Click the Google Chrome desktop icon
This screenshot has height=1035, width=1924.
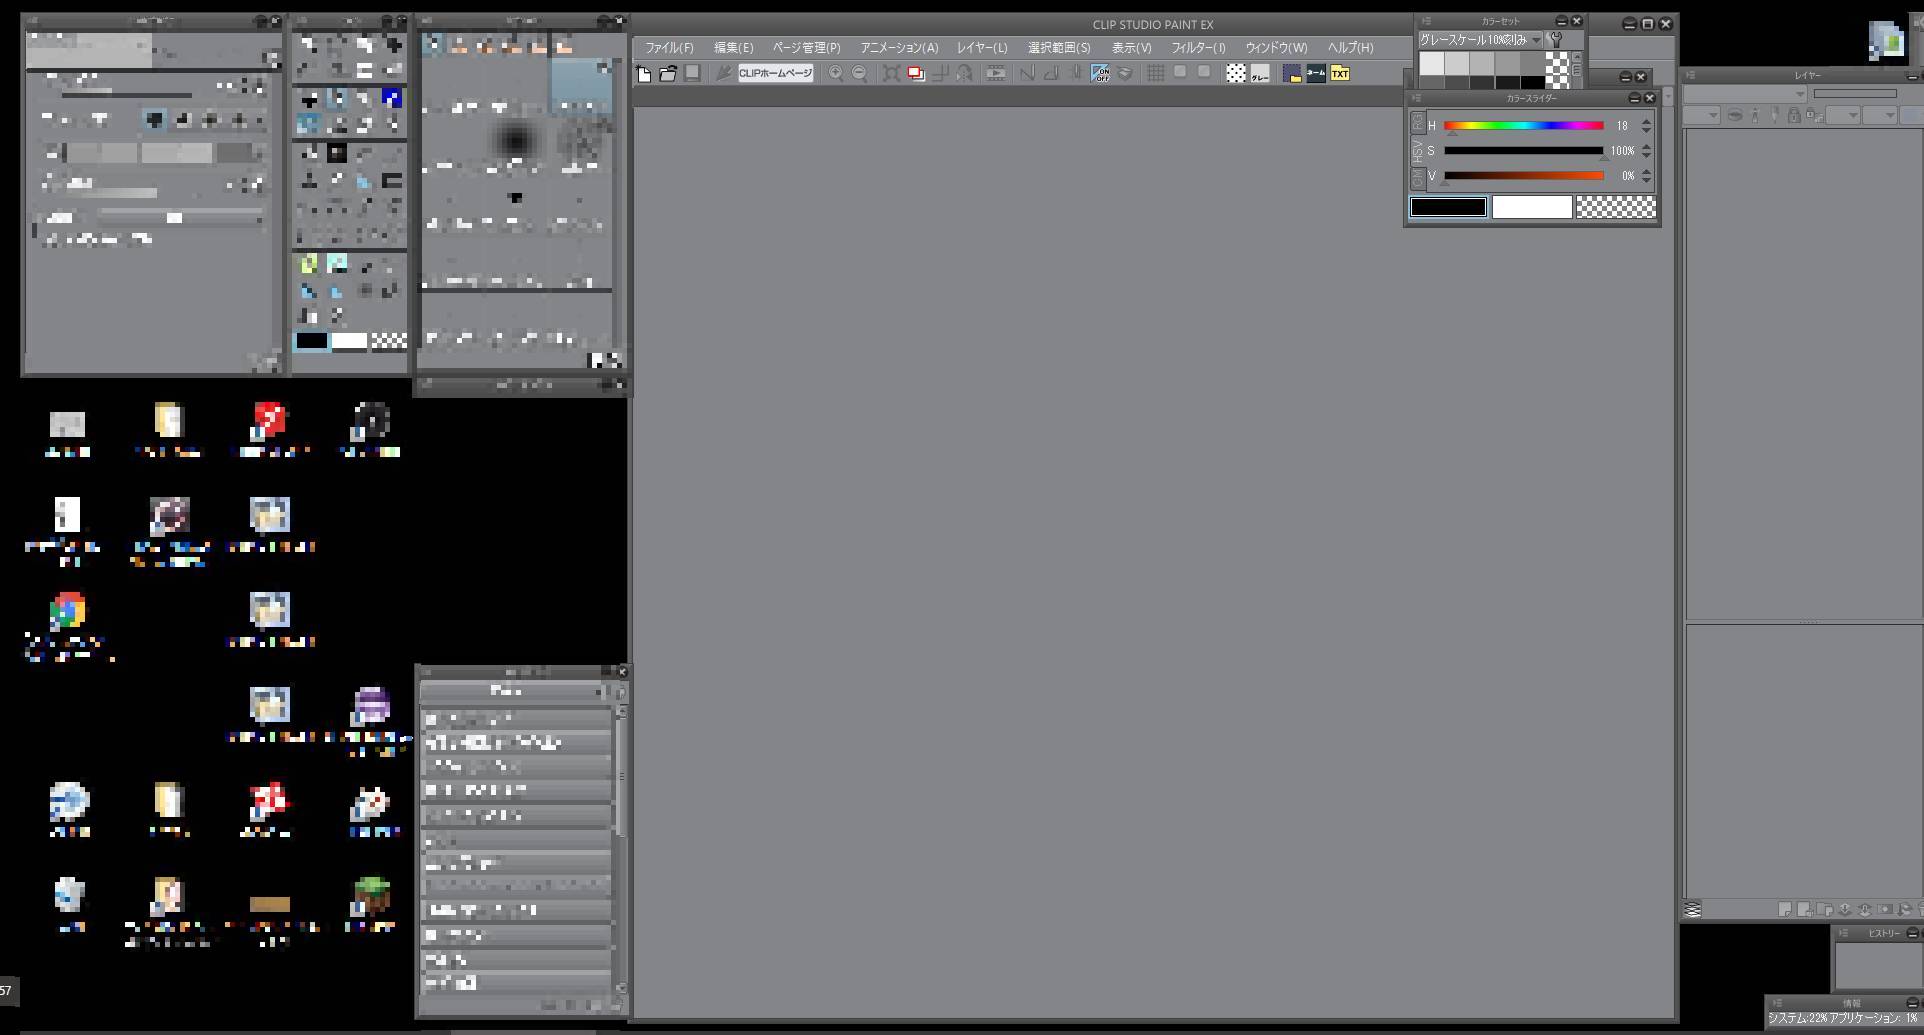(68, 610)
